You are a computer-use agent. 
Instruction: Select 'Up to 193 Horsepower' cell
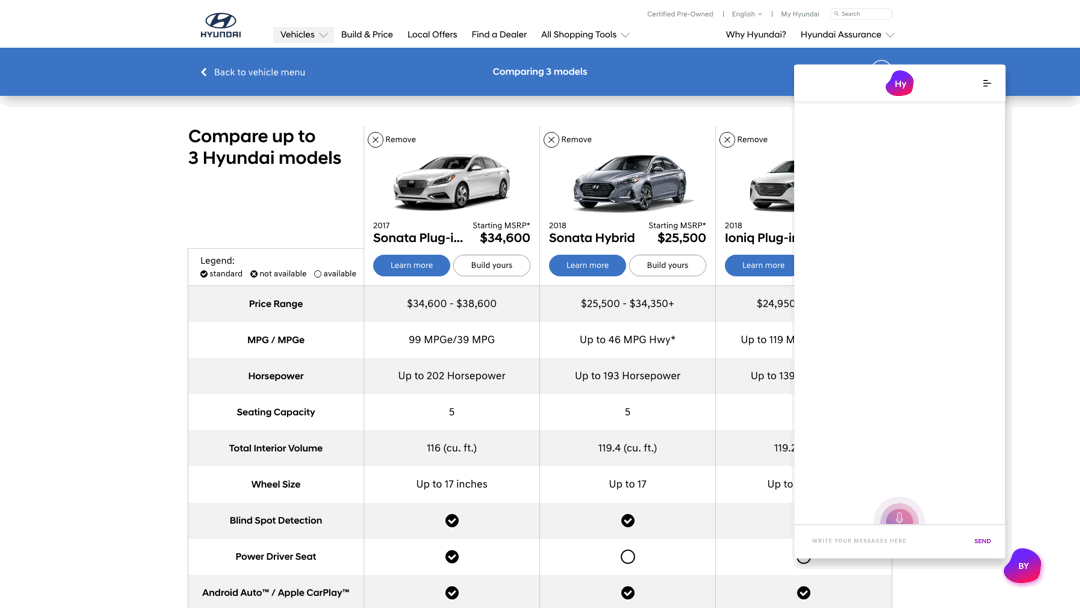[627, 376]
